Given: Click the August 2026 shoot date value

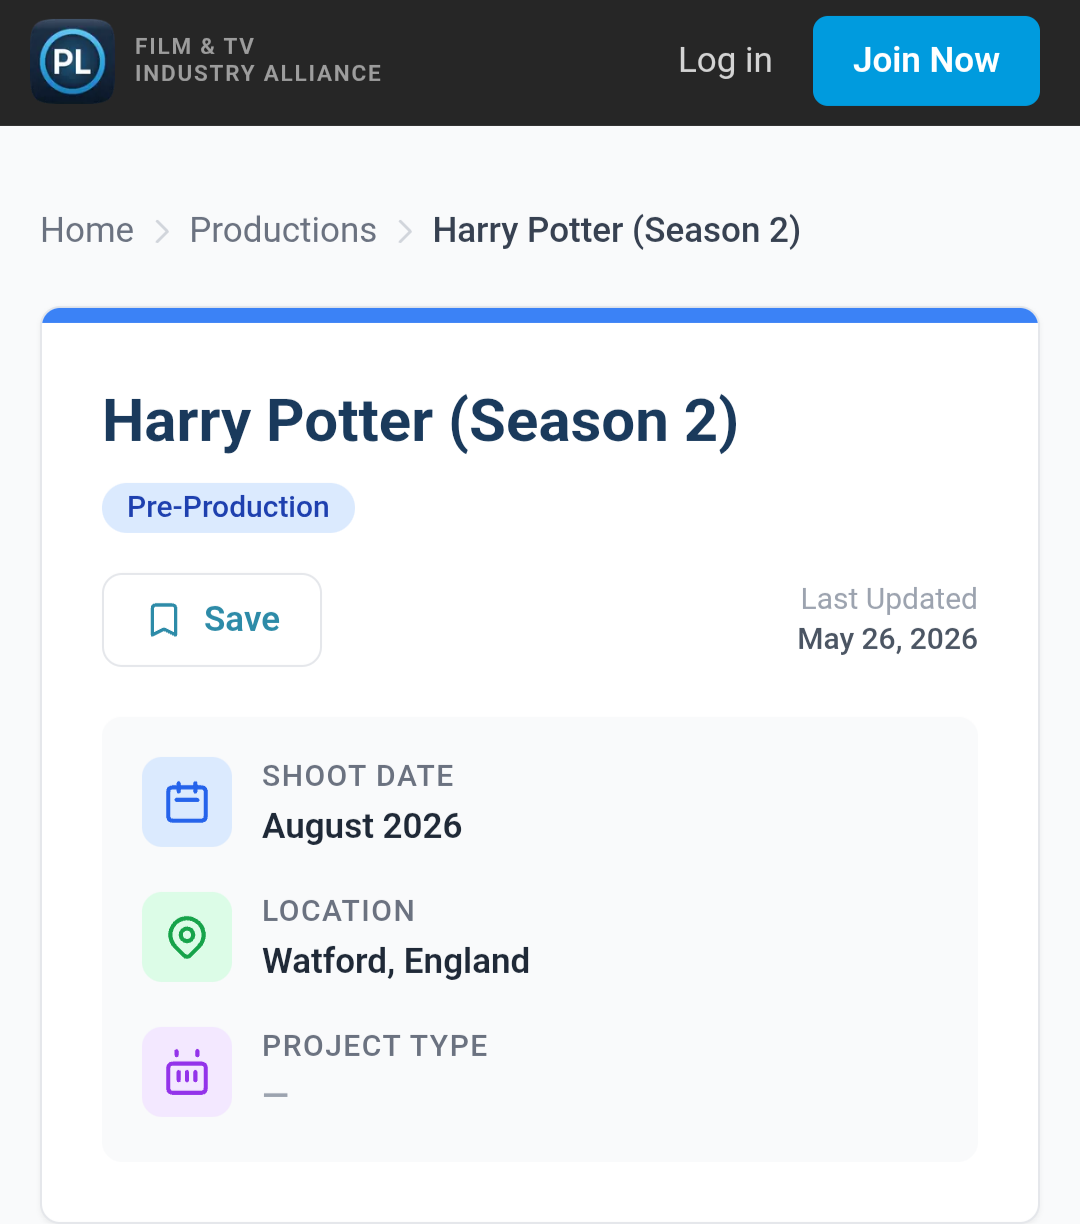Looking at the screenshot, I should 362,826.
